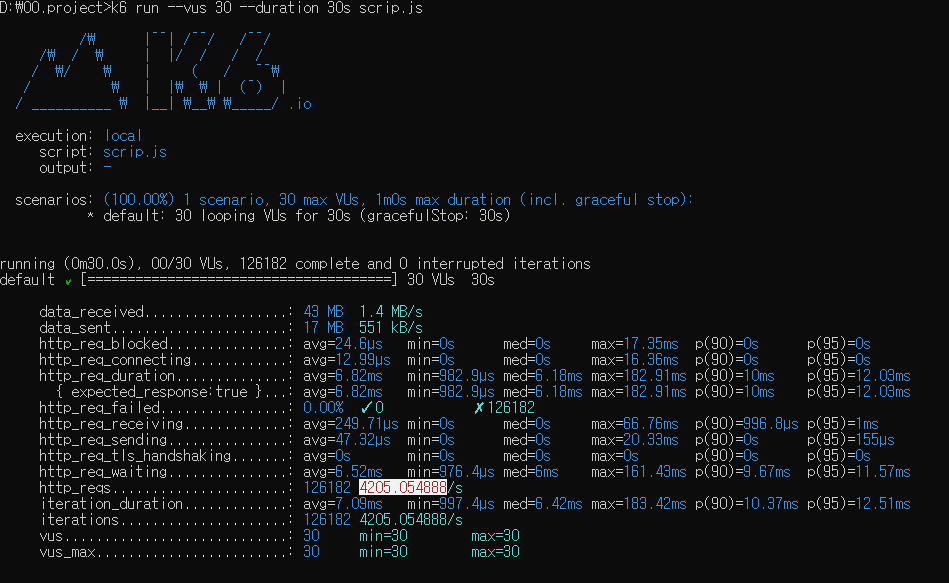The height and width of the screenshot is (583, 949).
Task: Click the scenarios summary line
Action: 354,200
